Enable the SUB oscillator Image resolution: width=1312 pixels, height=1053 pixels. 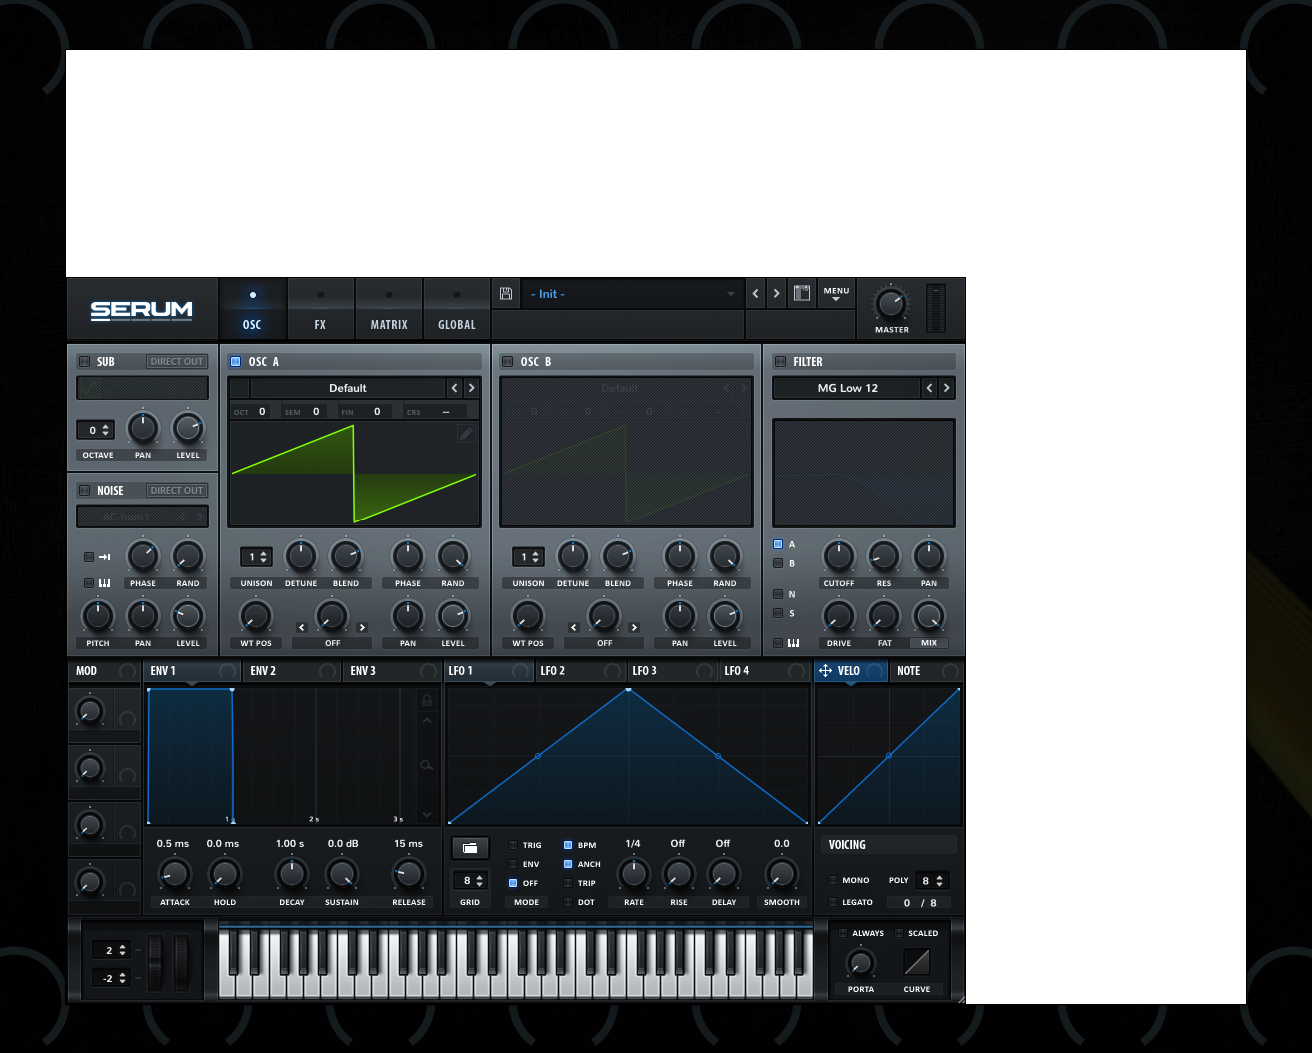[84, 362]
